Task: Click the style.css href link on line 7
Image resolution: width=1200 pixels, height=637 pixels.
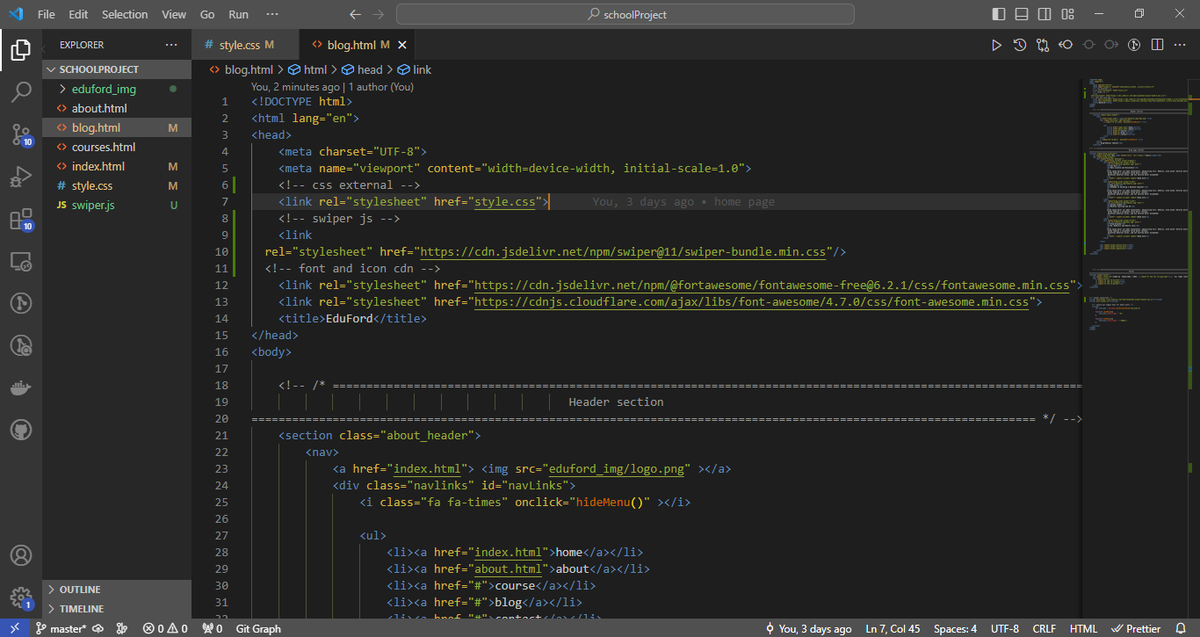Action: coord(507,201)
